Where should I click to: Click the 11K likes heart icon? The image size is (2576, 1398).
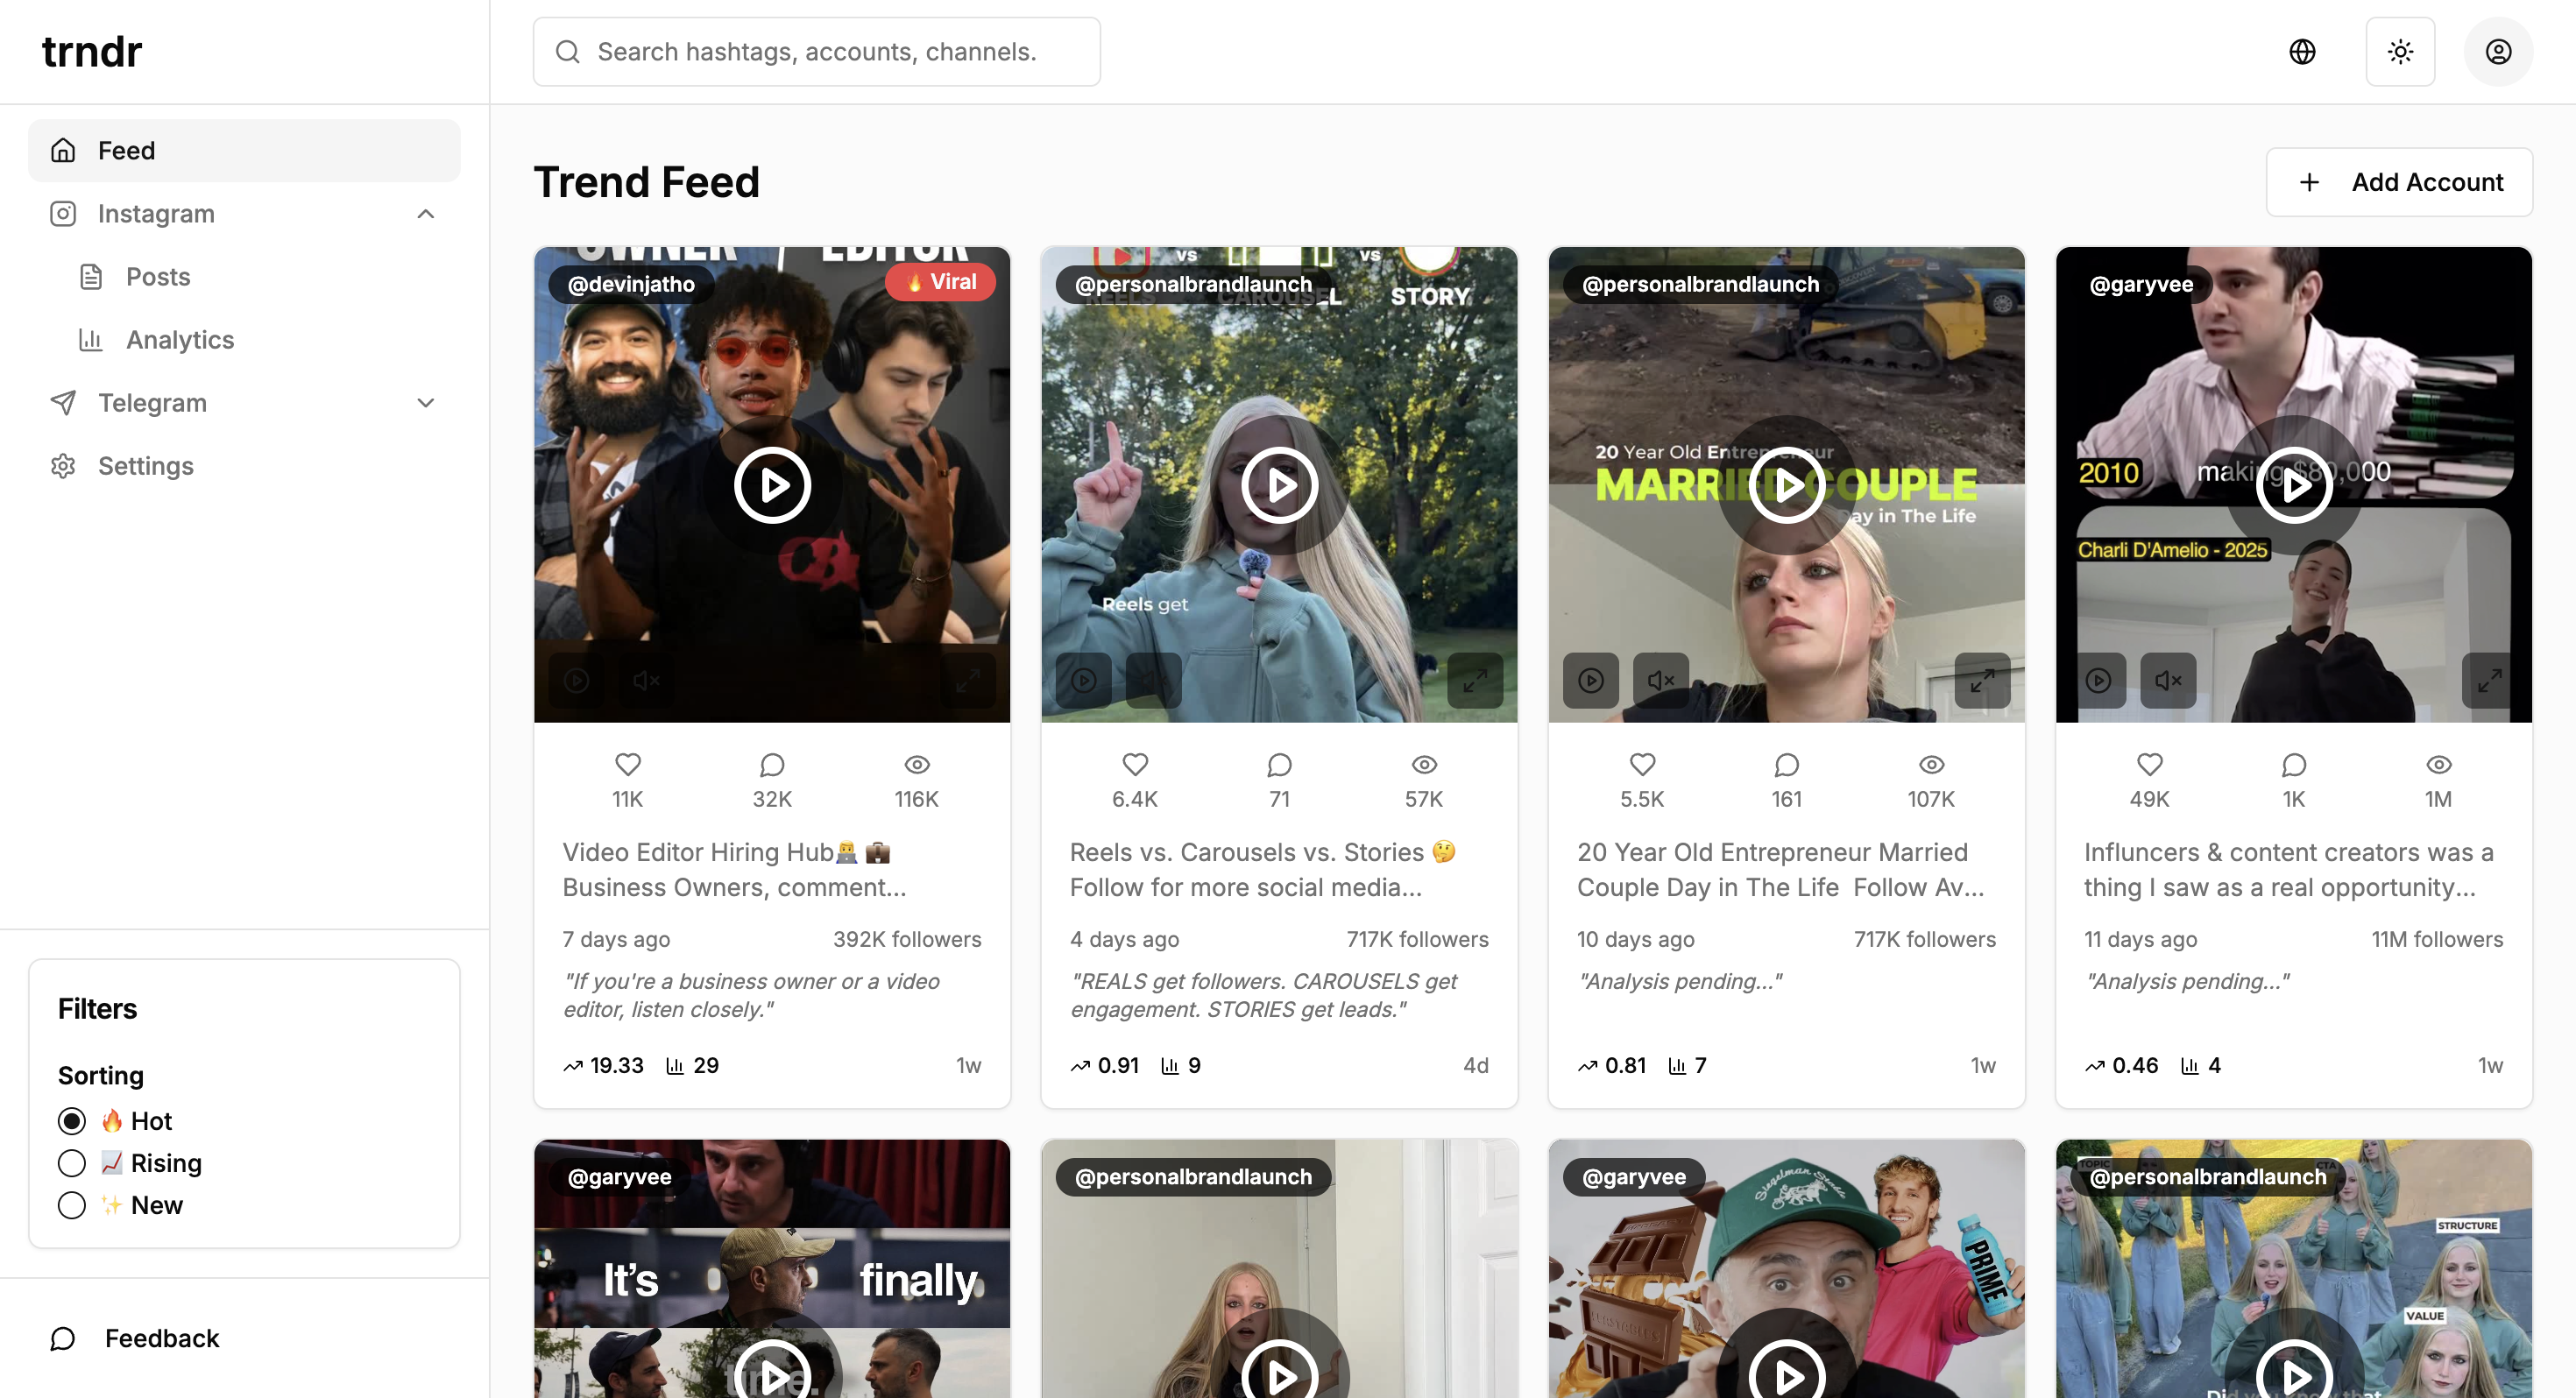628,764
